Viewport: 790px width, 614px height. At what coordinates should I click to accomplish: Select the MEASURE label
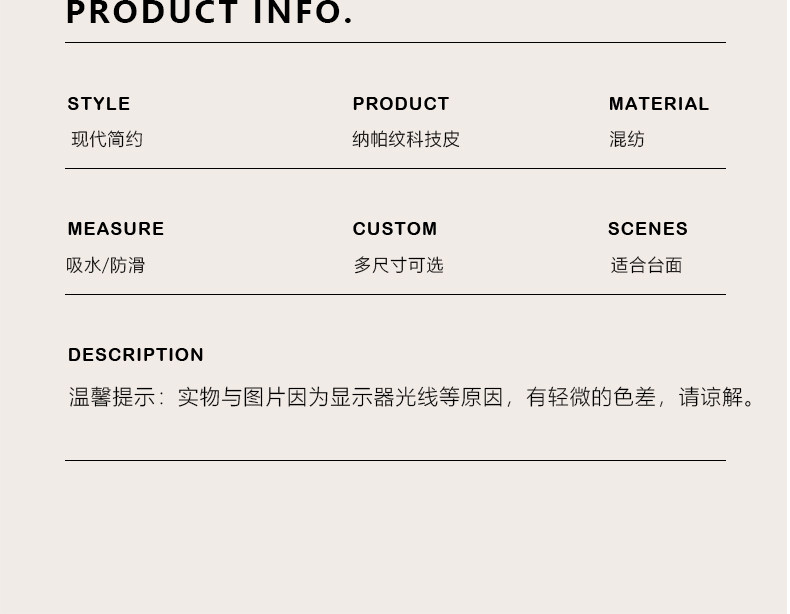(x=116, y=229)
